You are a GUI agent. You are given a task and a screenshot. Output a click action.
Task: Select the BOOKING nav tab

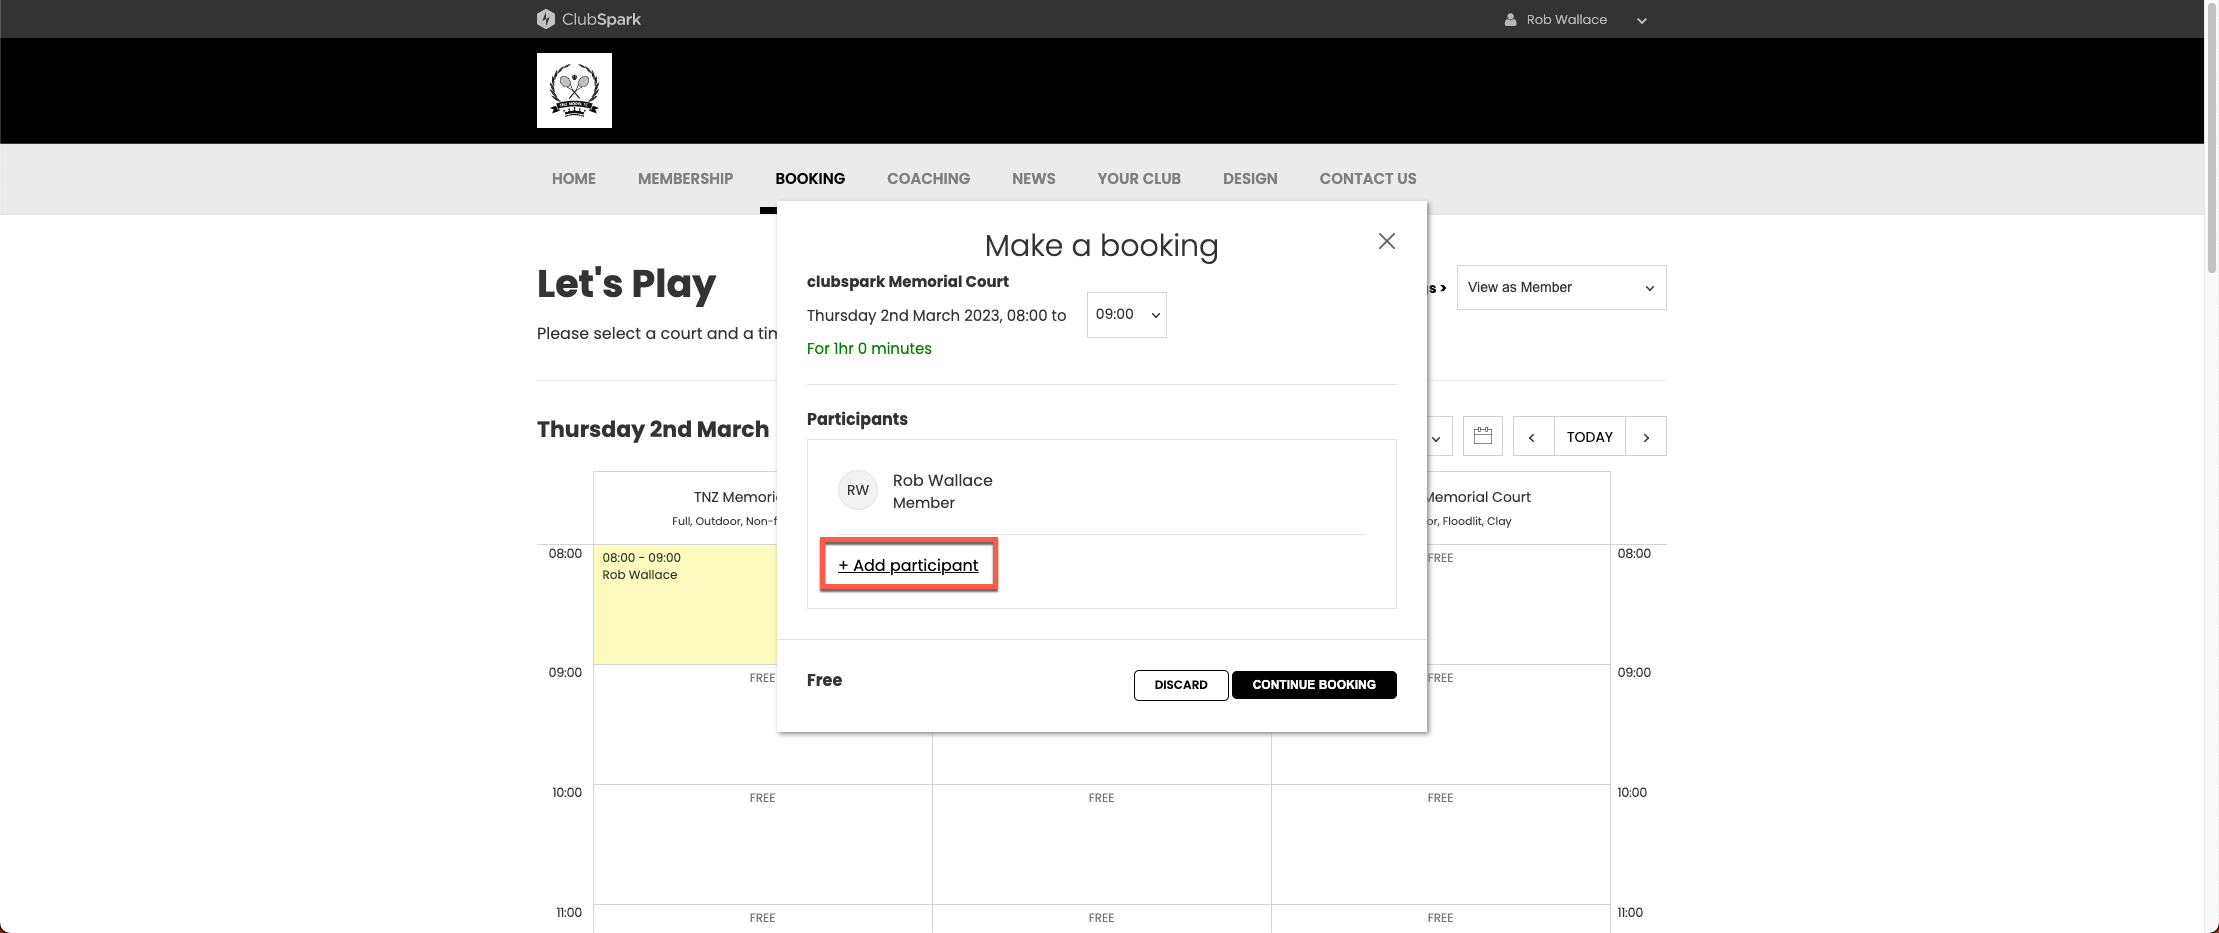pos(810,179)
